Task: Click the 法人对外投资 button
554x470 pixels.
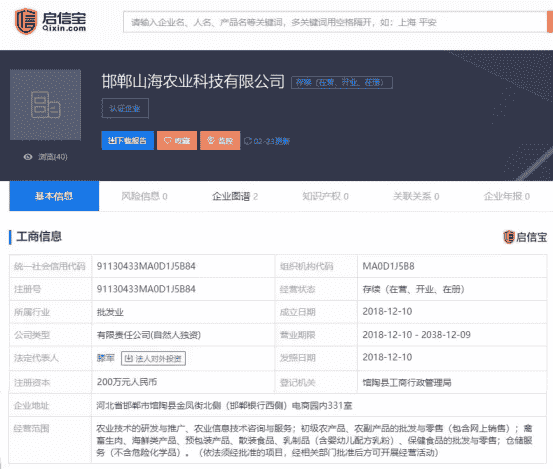Action: 153,358
